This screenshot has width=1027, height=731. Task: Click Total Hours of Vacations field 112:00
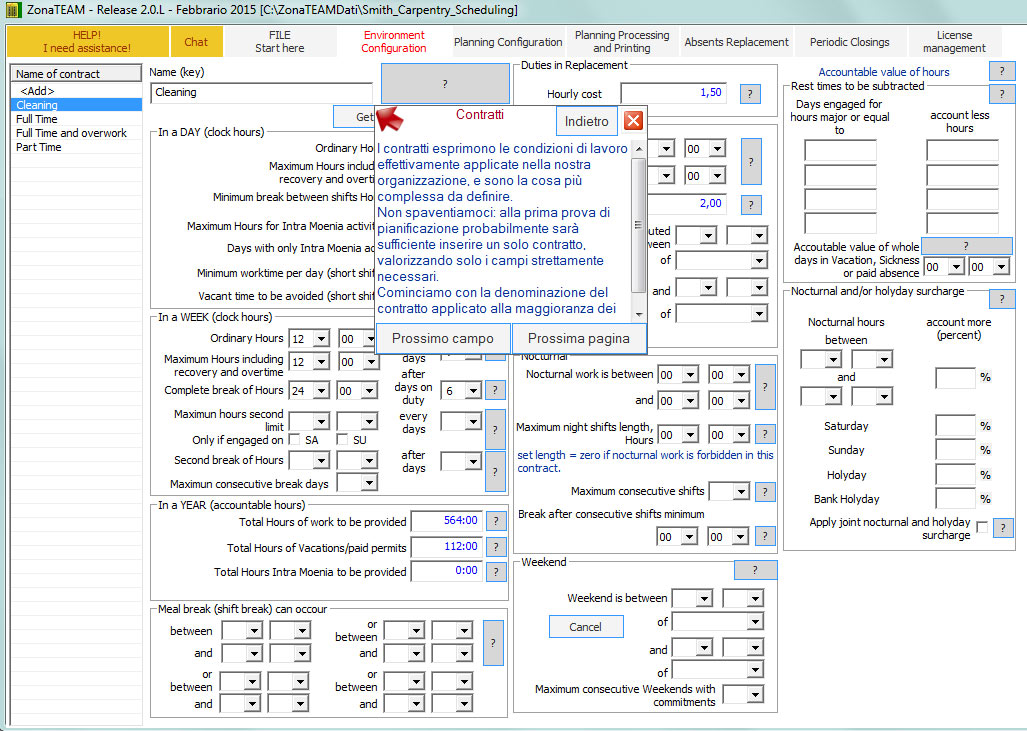pyautogui.click(x=447, y=546)
